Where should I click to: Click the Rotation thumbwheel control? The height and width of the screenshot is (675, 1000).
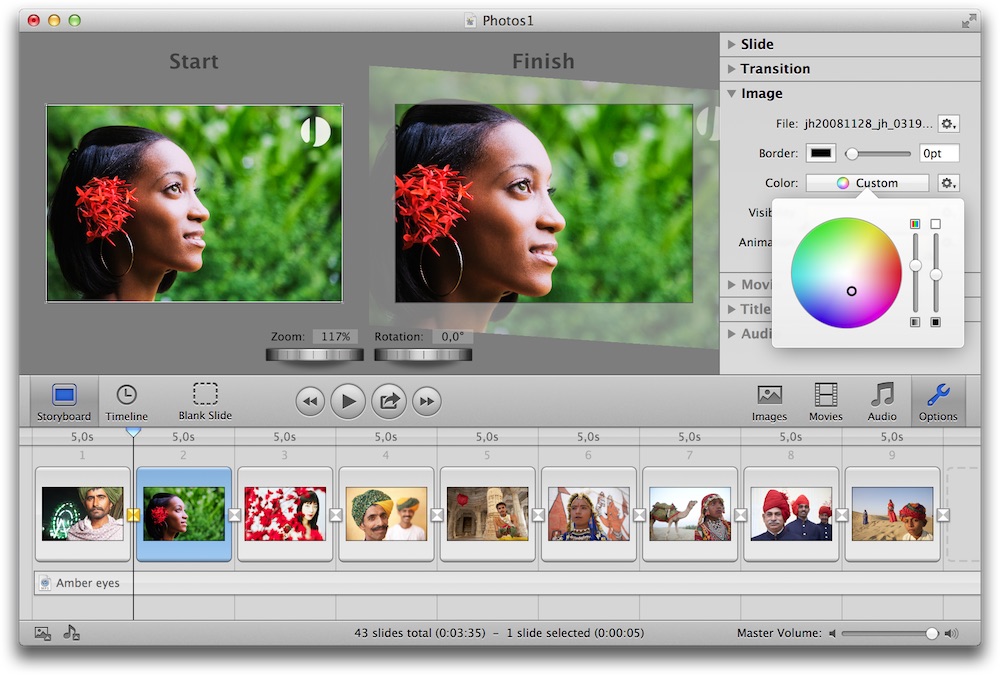click(423, 355)
